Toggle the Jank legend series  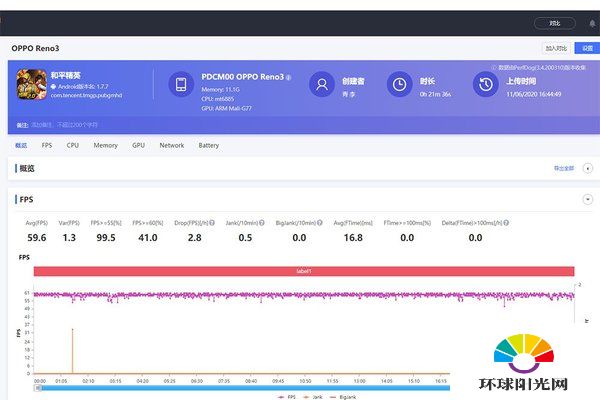pos(313,397)
